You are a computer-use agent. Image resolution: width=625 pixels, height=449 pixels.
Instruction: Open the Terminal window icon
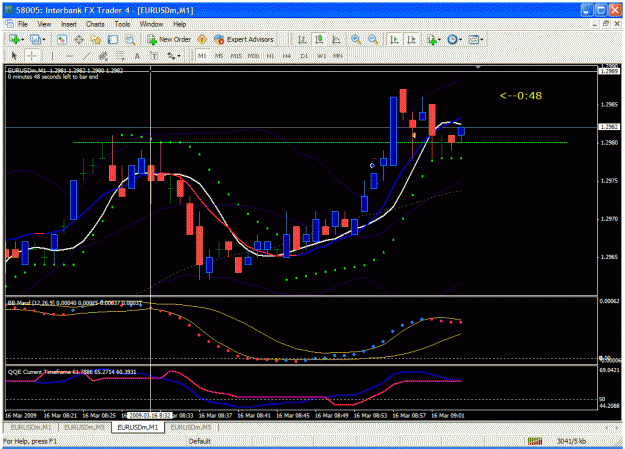[x=113, y=39]
